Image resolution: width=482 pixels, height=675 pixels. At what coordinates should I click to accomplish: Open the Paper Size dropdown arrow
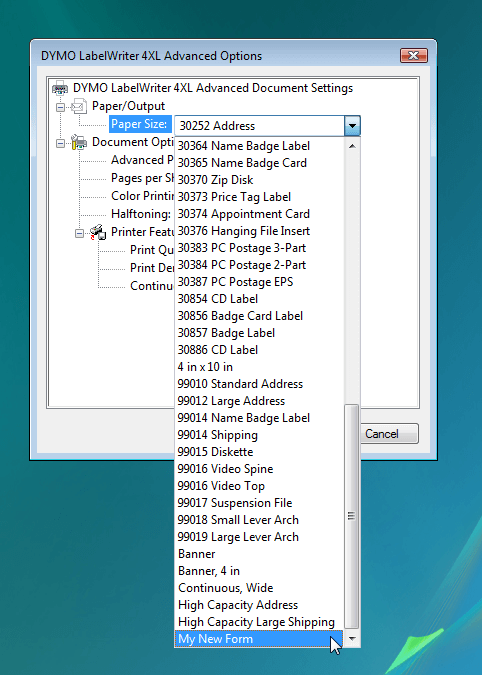(352, 126)
